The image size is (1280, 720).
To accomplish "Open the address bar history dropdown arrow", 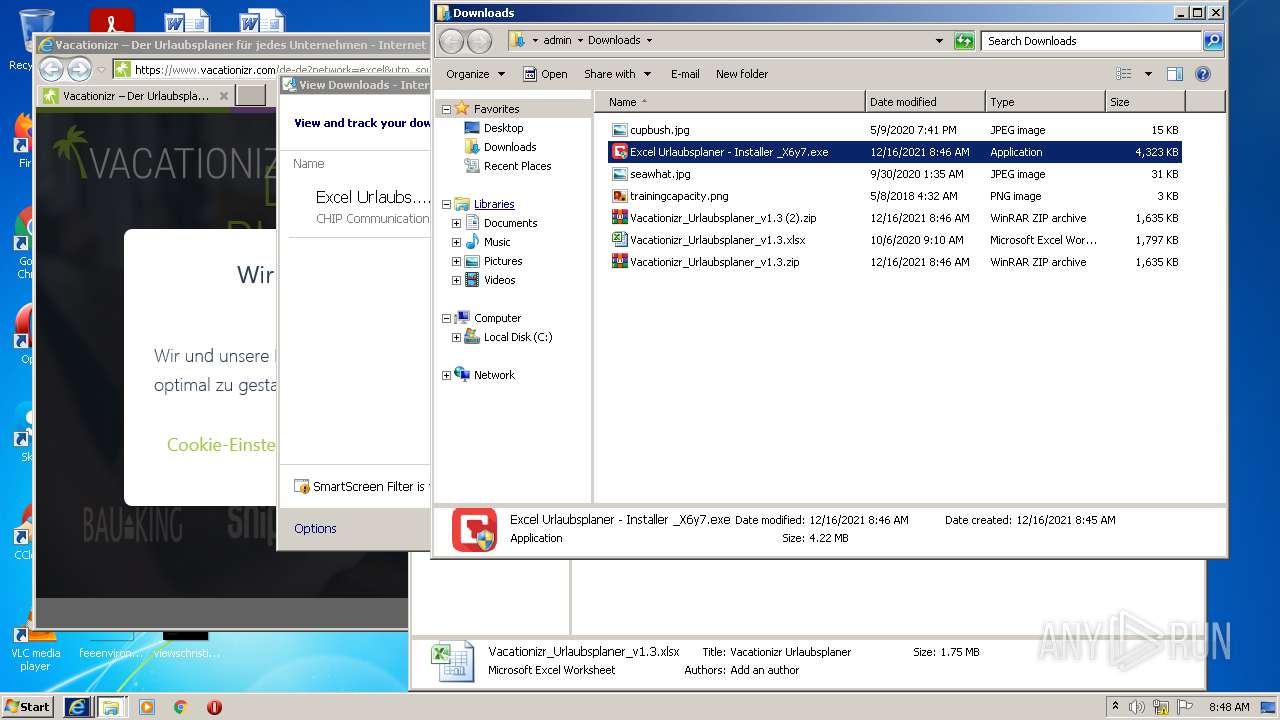I will pyautogui.click(x=939, y=41).
